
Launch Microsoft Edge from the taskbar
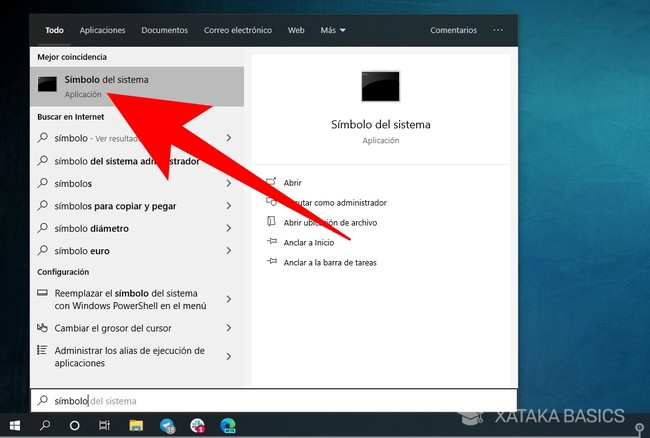pyautogui.click(x=228, y=426)
